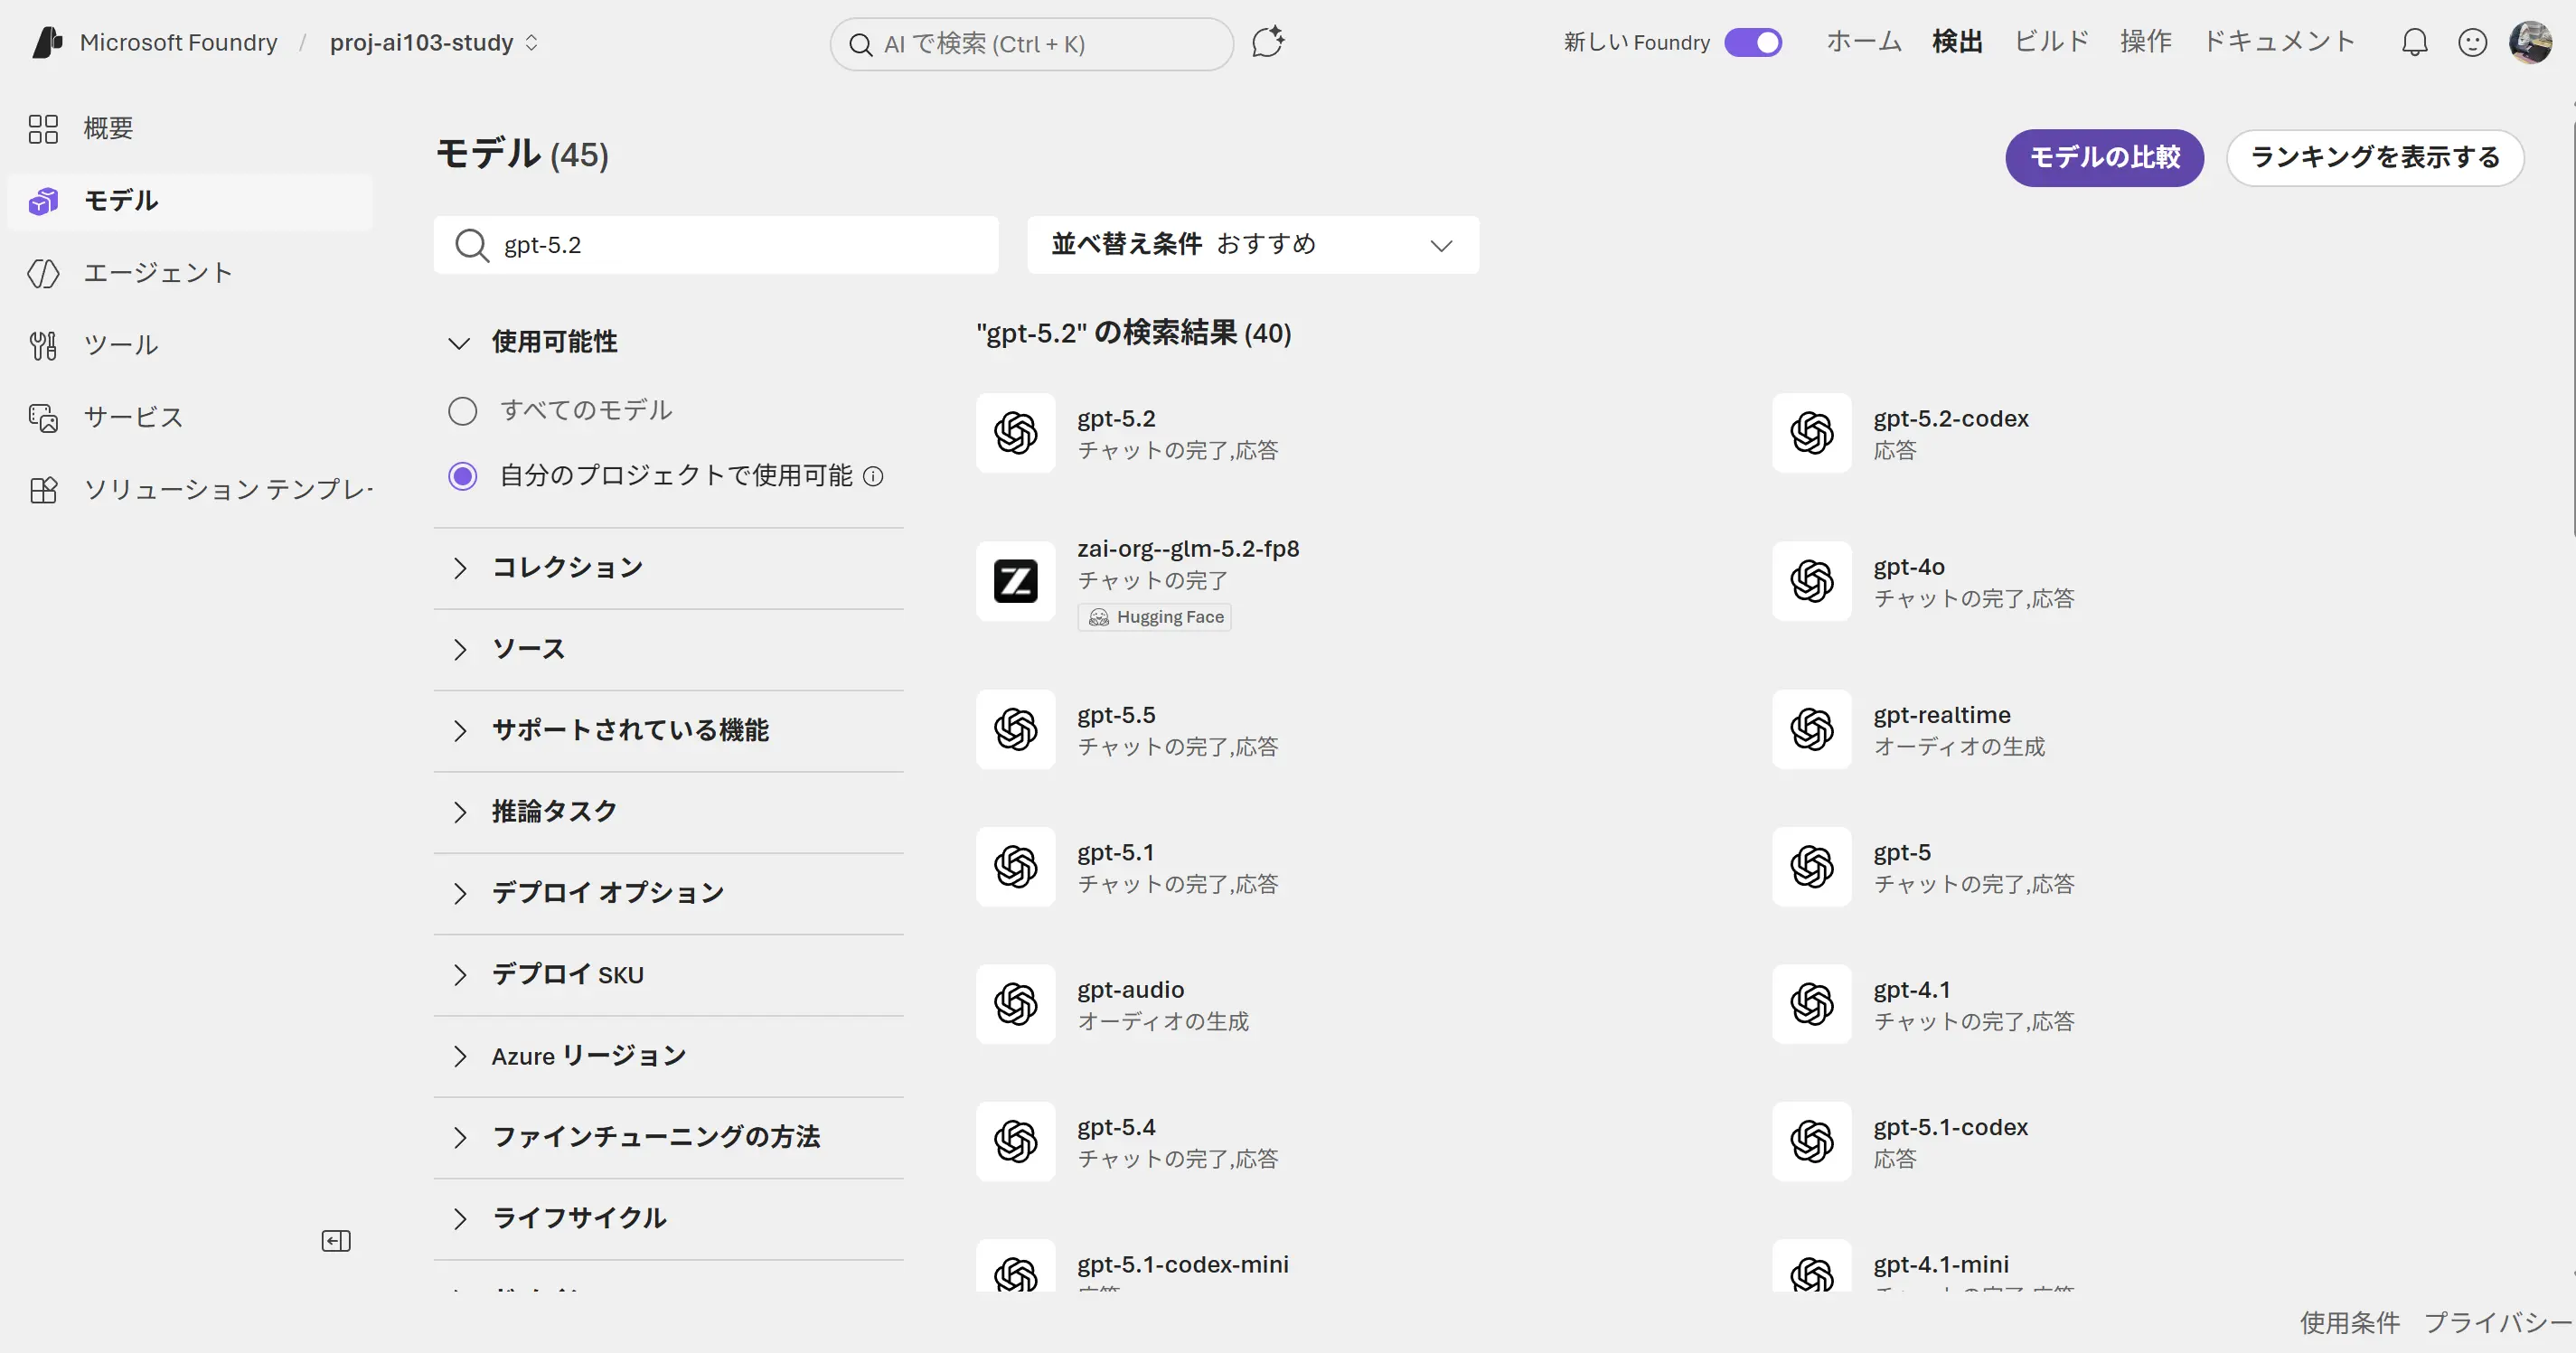Click the feedback smiley icon

pyautogui.click(x=2472, y=42)
